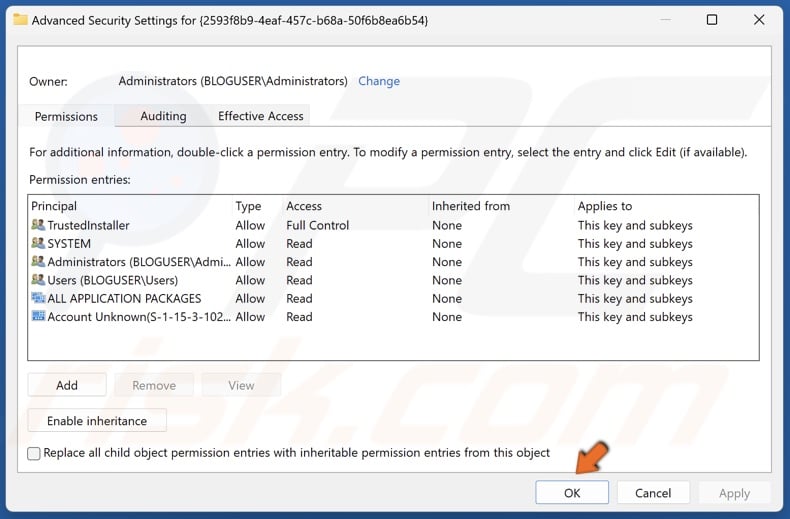790x519 pixels.
Task: Click the Administrators principal group icon
Action: [38, 262]
